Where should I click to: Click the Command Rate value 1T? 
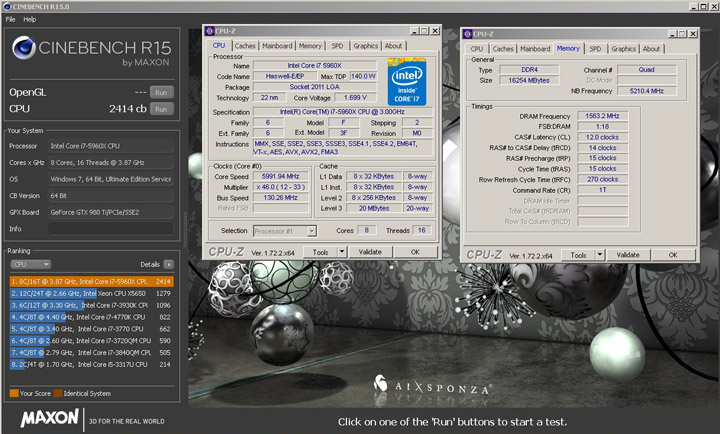pos(602,190)
